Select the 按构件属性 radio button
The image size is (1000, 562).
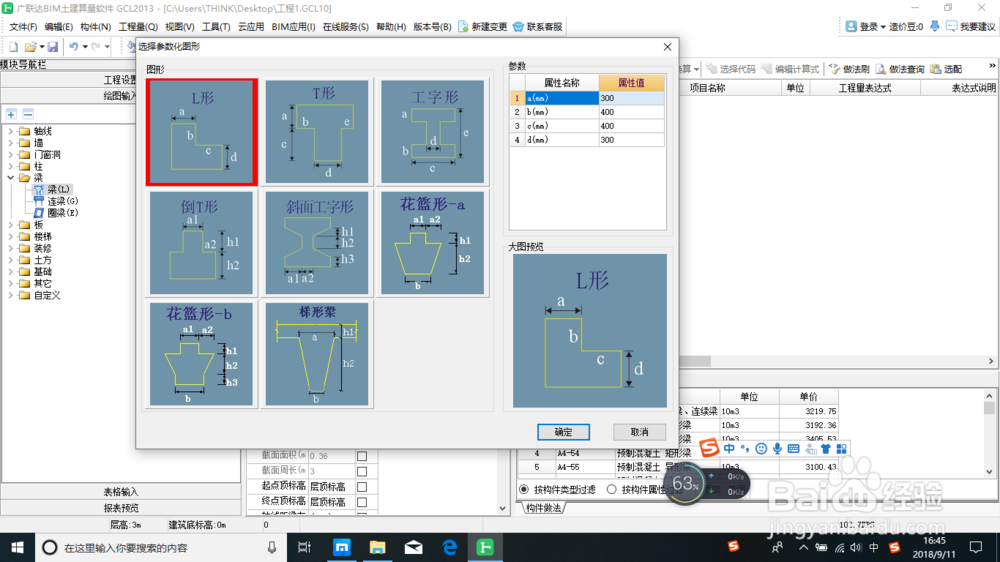coord(612,489)
